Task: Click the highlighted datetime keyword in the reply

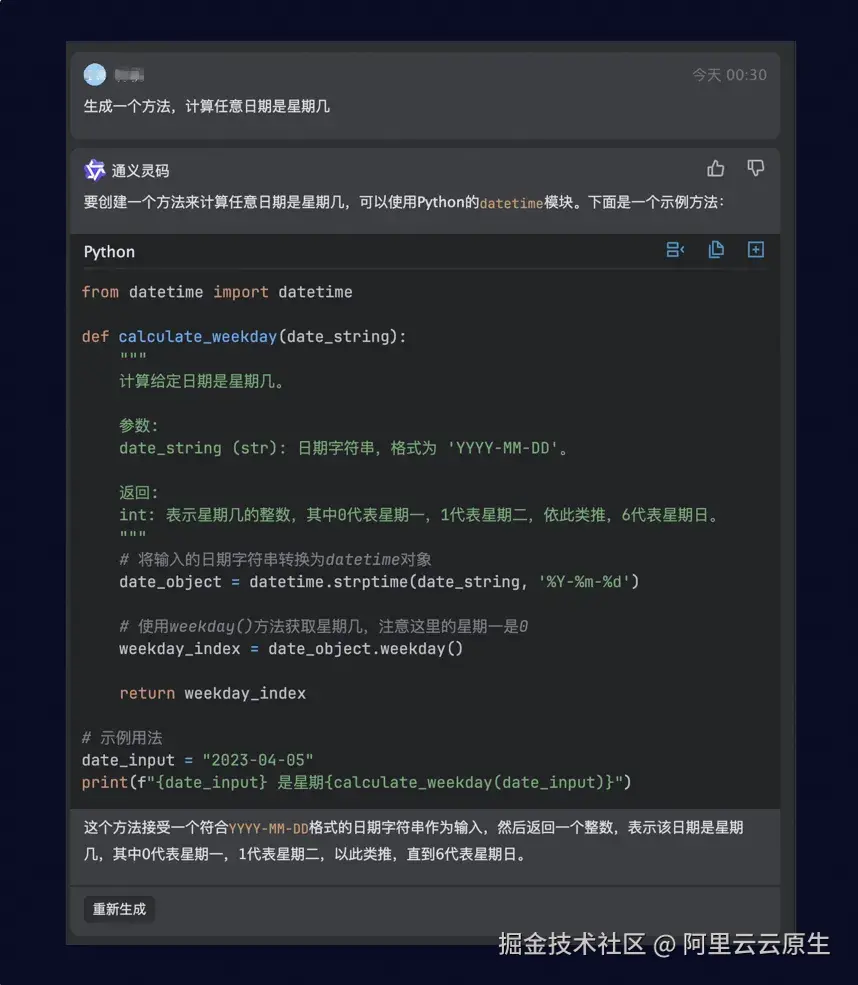Action: coord(510,203)
